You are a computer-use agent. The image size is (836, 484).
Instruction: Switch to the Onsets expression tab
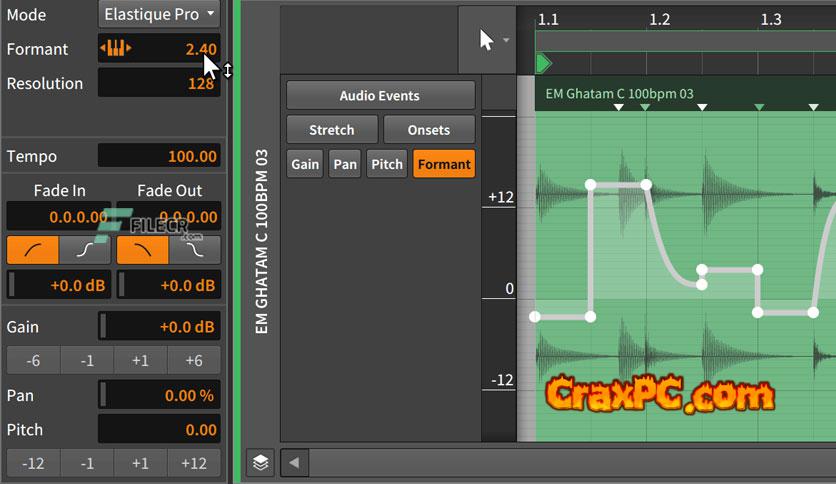(429, 130)
